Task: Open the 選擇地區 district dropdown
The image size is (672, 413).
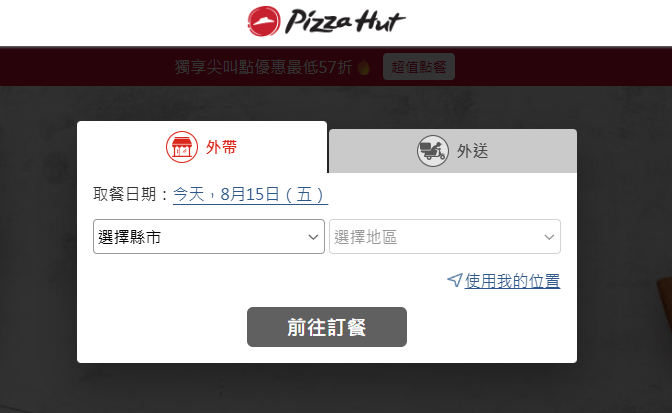Action: [x=445, y=236]
